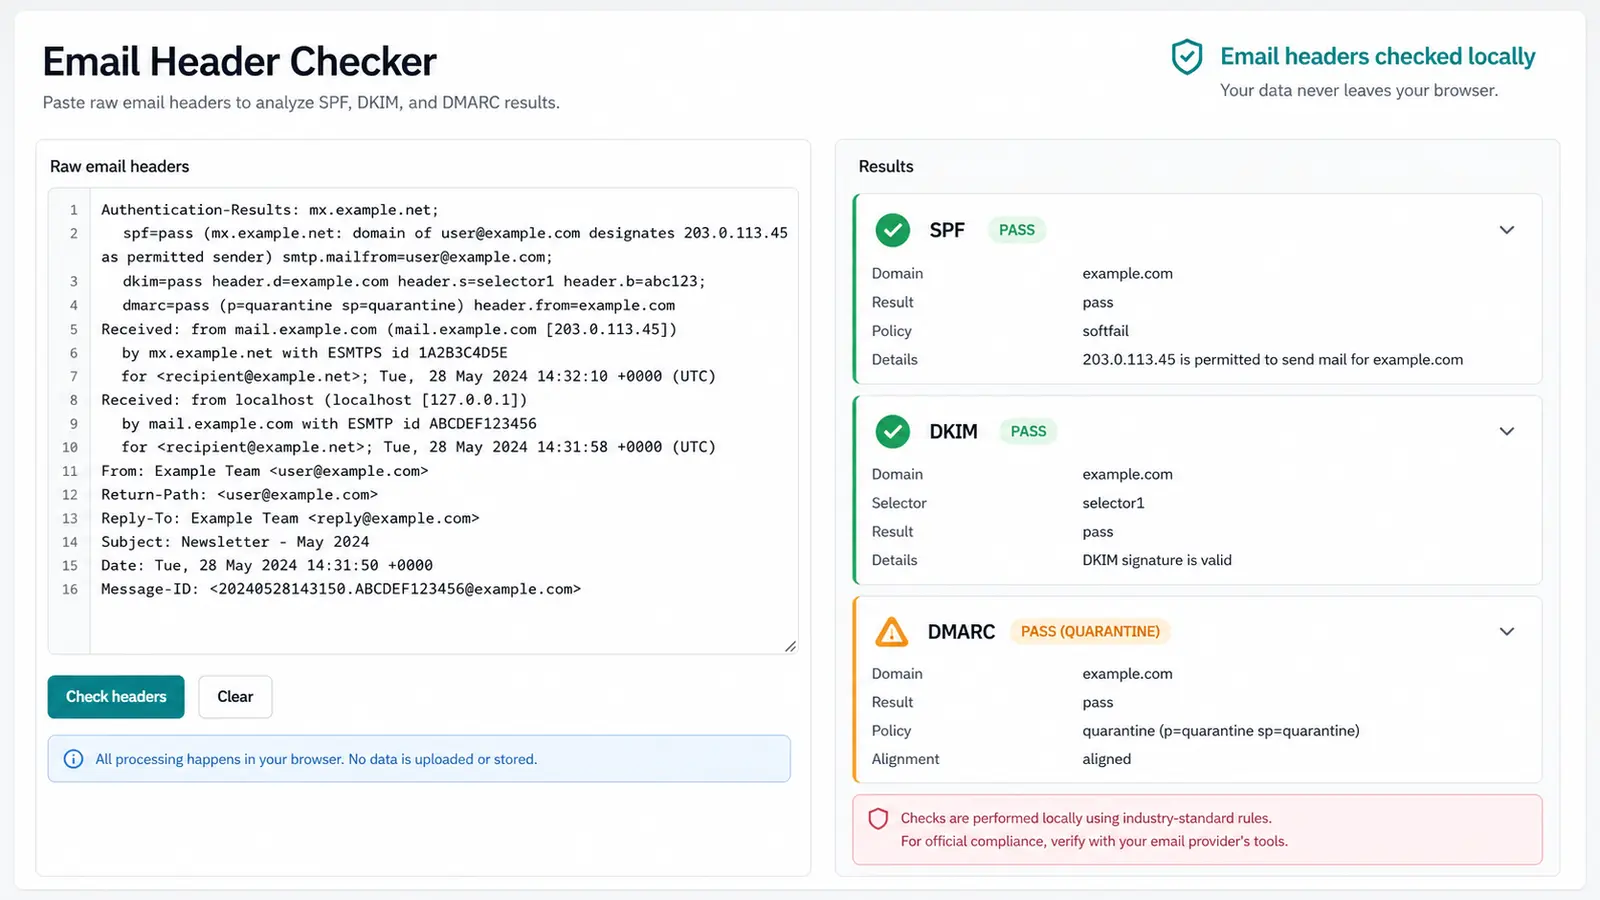Viewport: 1600px width, 900px height.
Task: Click the PASS (QUARANTINE) badge
Action: pyautogui.click(x=1090, y=631)
